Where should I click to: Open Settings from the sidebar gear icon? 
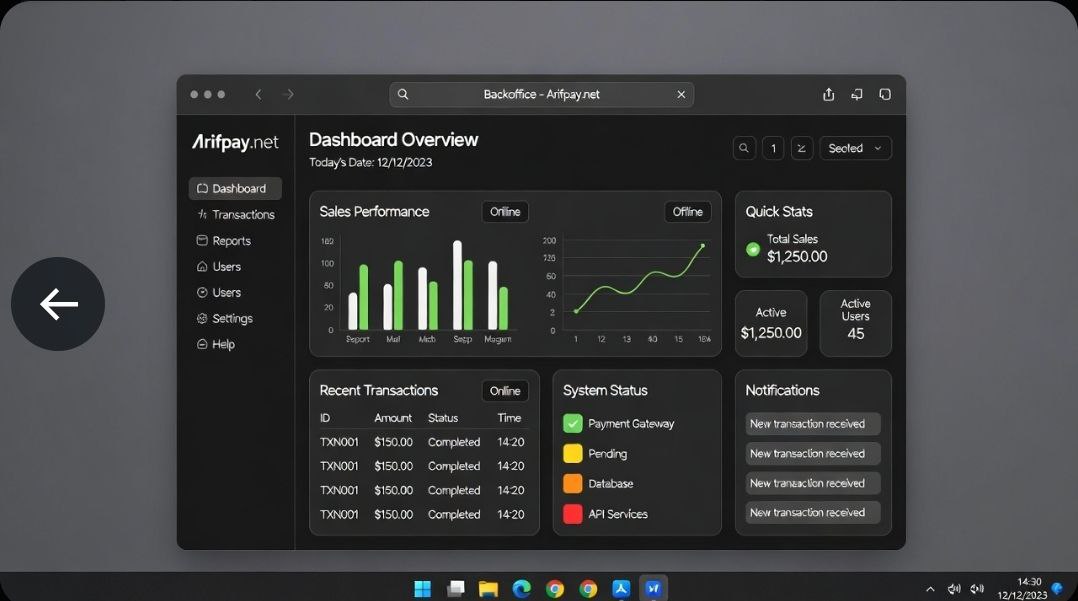point(202,318)
